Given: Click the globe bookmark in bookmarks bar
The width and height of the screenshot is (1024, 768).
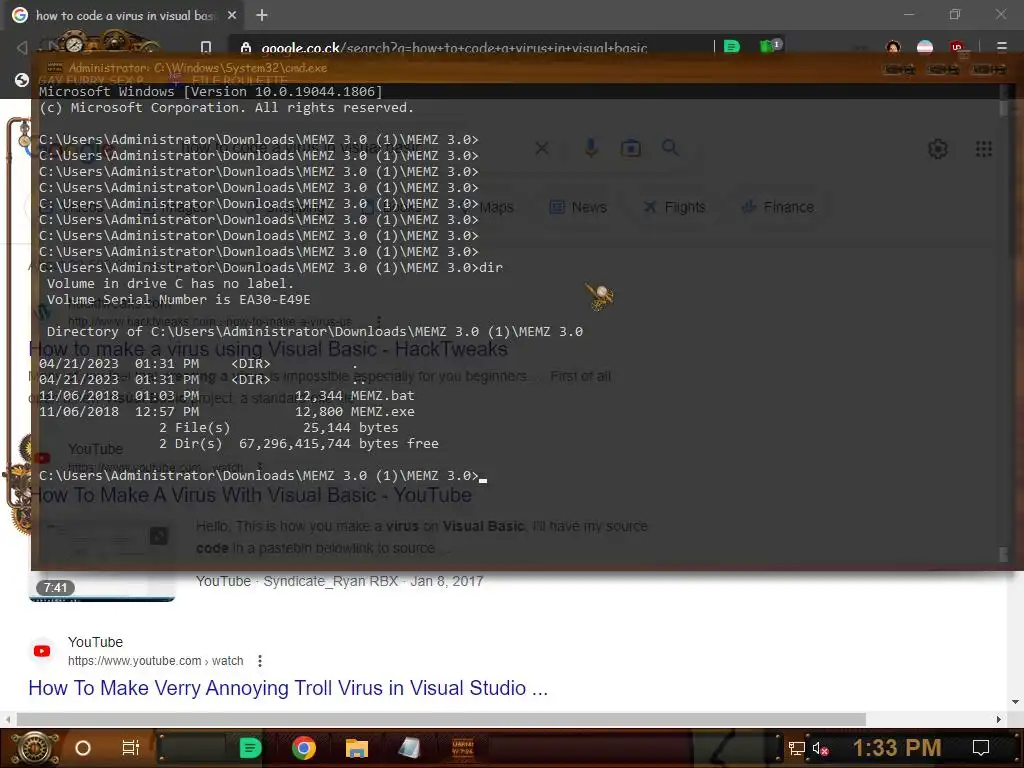Looking at the screenshot, I should [22, 80].
